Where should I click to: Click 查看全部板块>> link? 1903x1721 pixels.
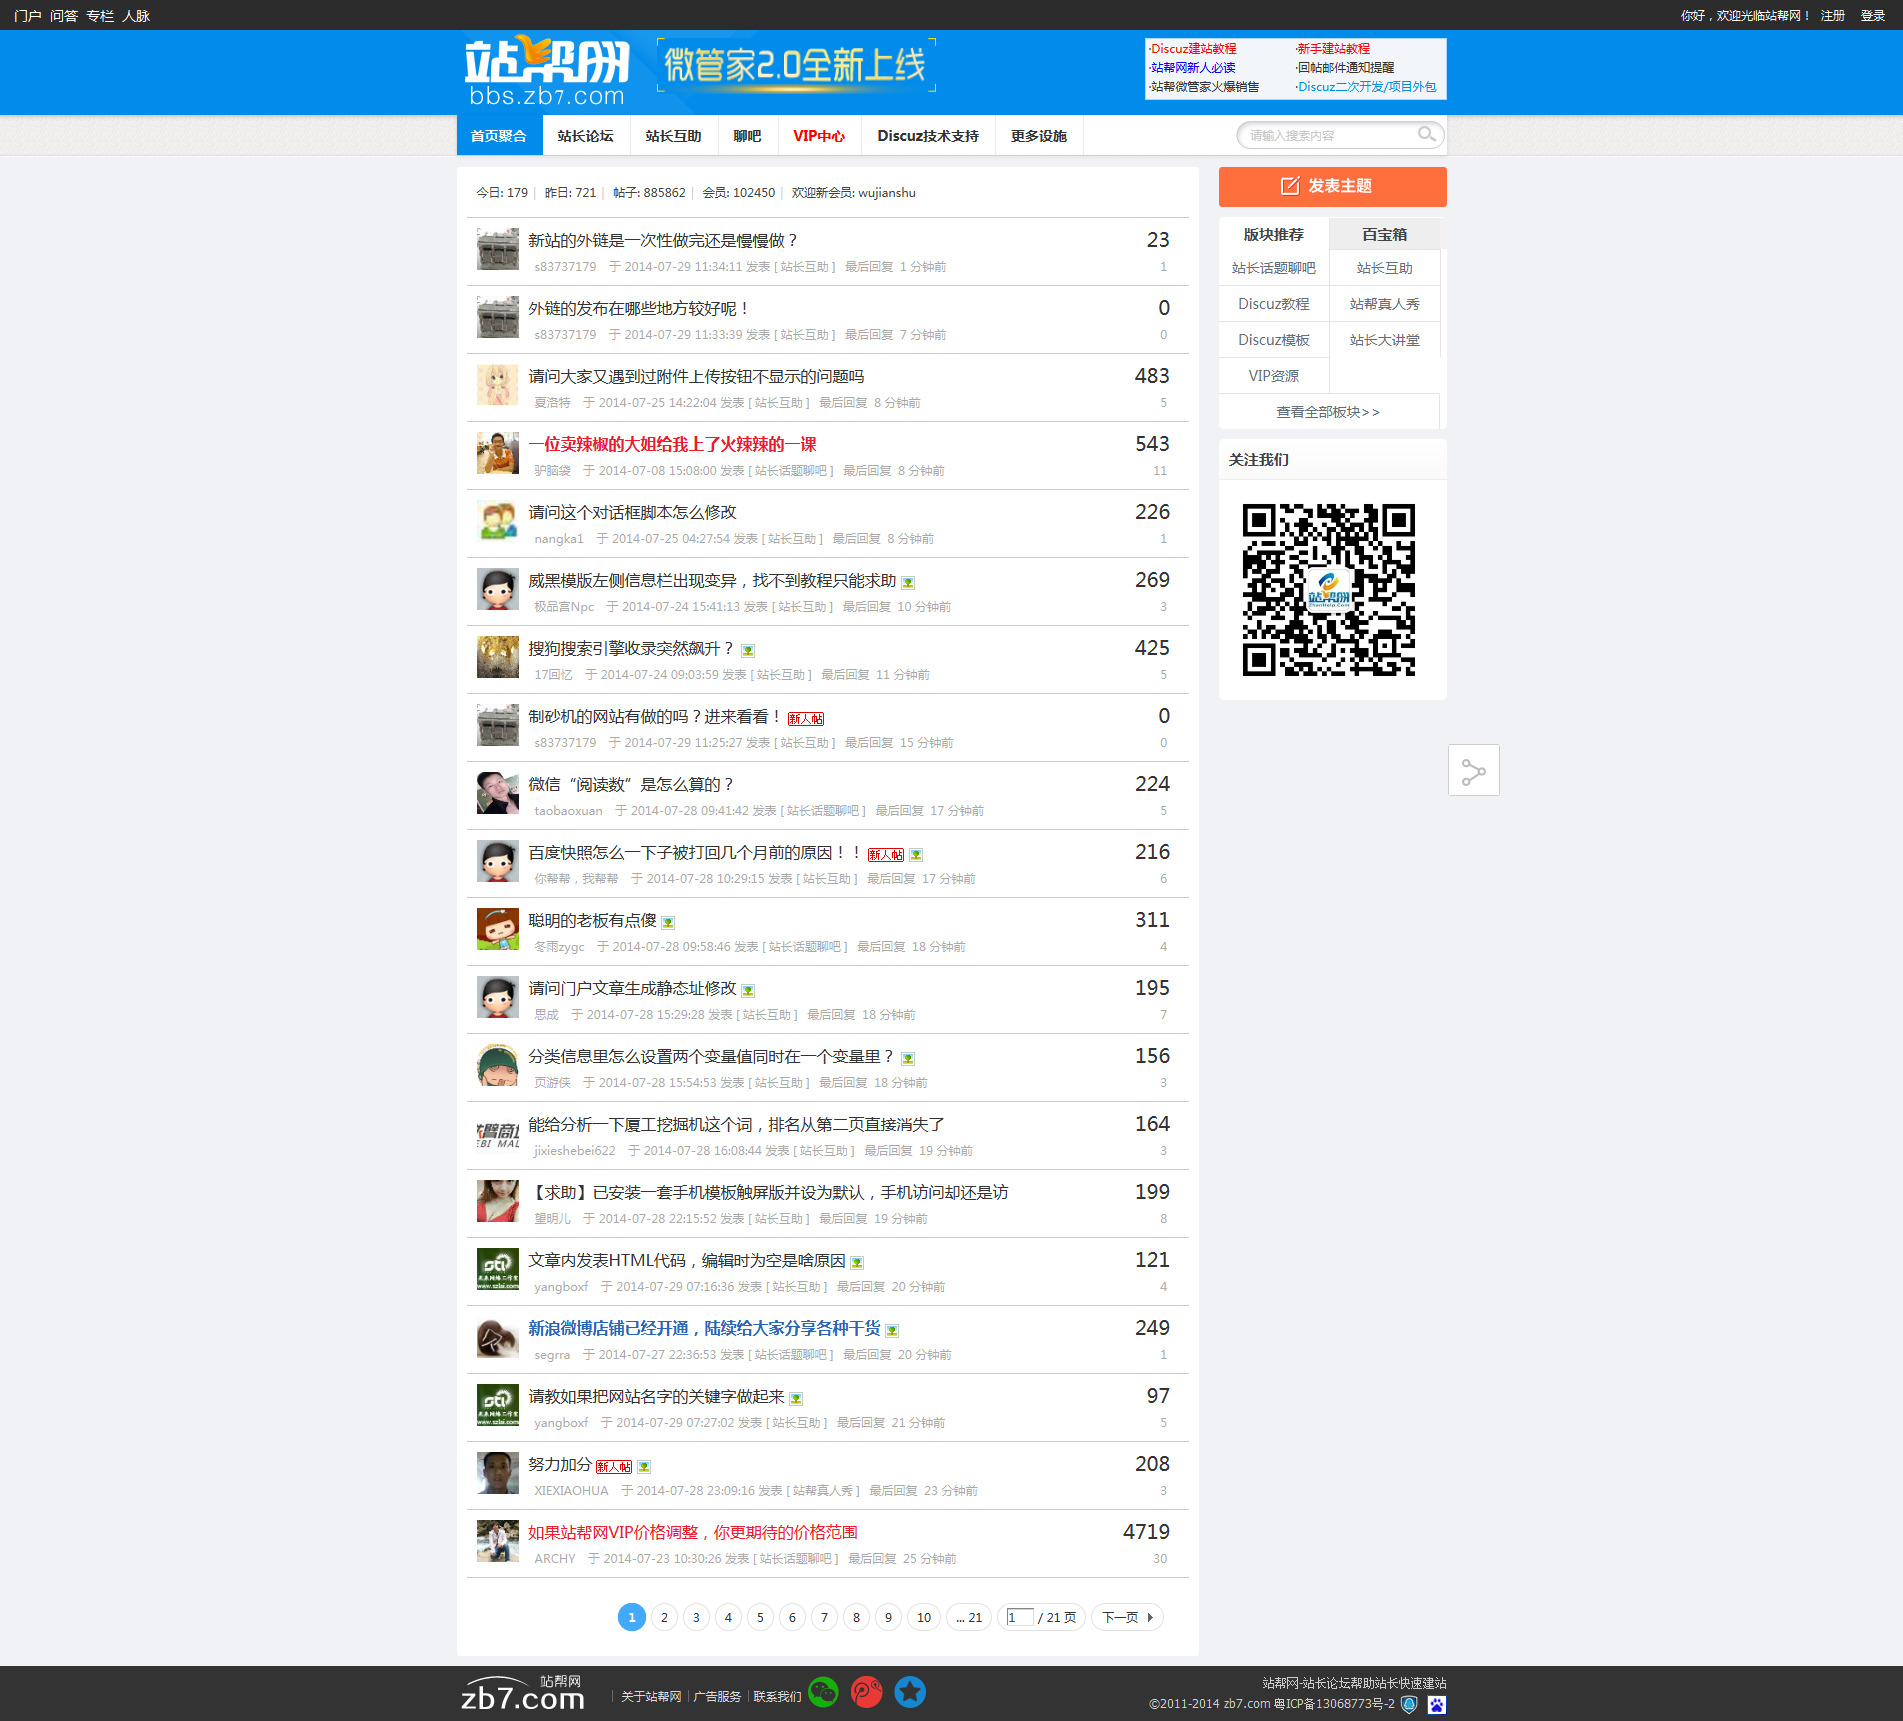pyautogui.click(x=1328, y=412)
